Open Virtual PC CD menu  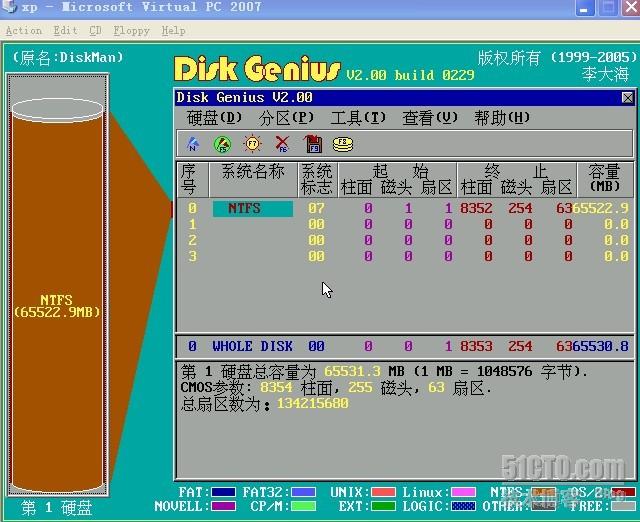pyautogui.click(x=95, y=31)
